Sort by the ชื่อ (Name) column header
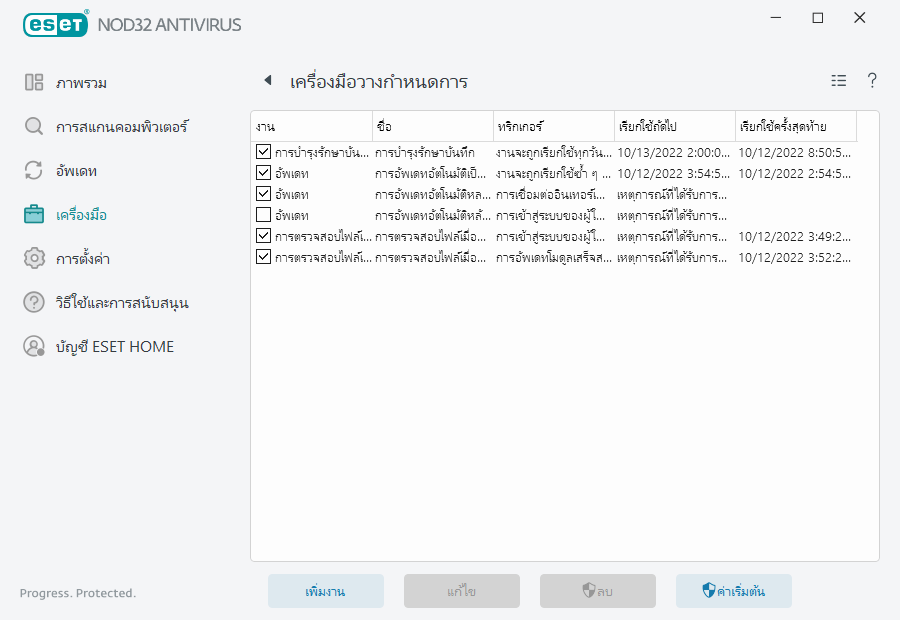900x620 pixels. [432, 127]
